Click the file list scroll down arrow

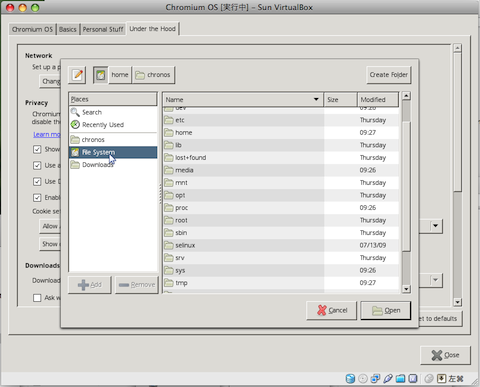click(406, 289)
